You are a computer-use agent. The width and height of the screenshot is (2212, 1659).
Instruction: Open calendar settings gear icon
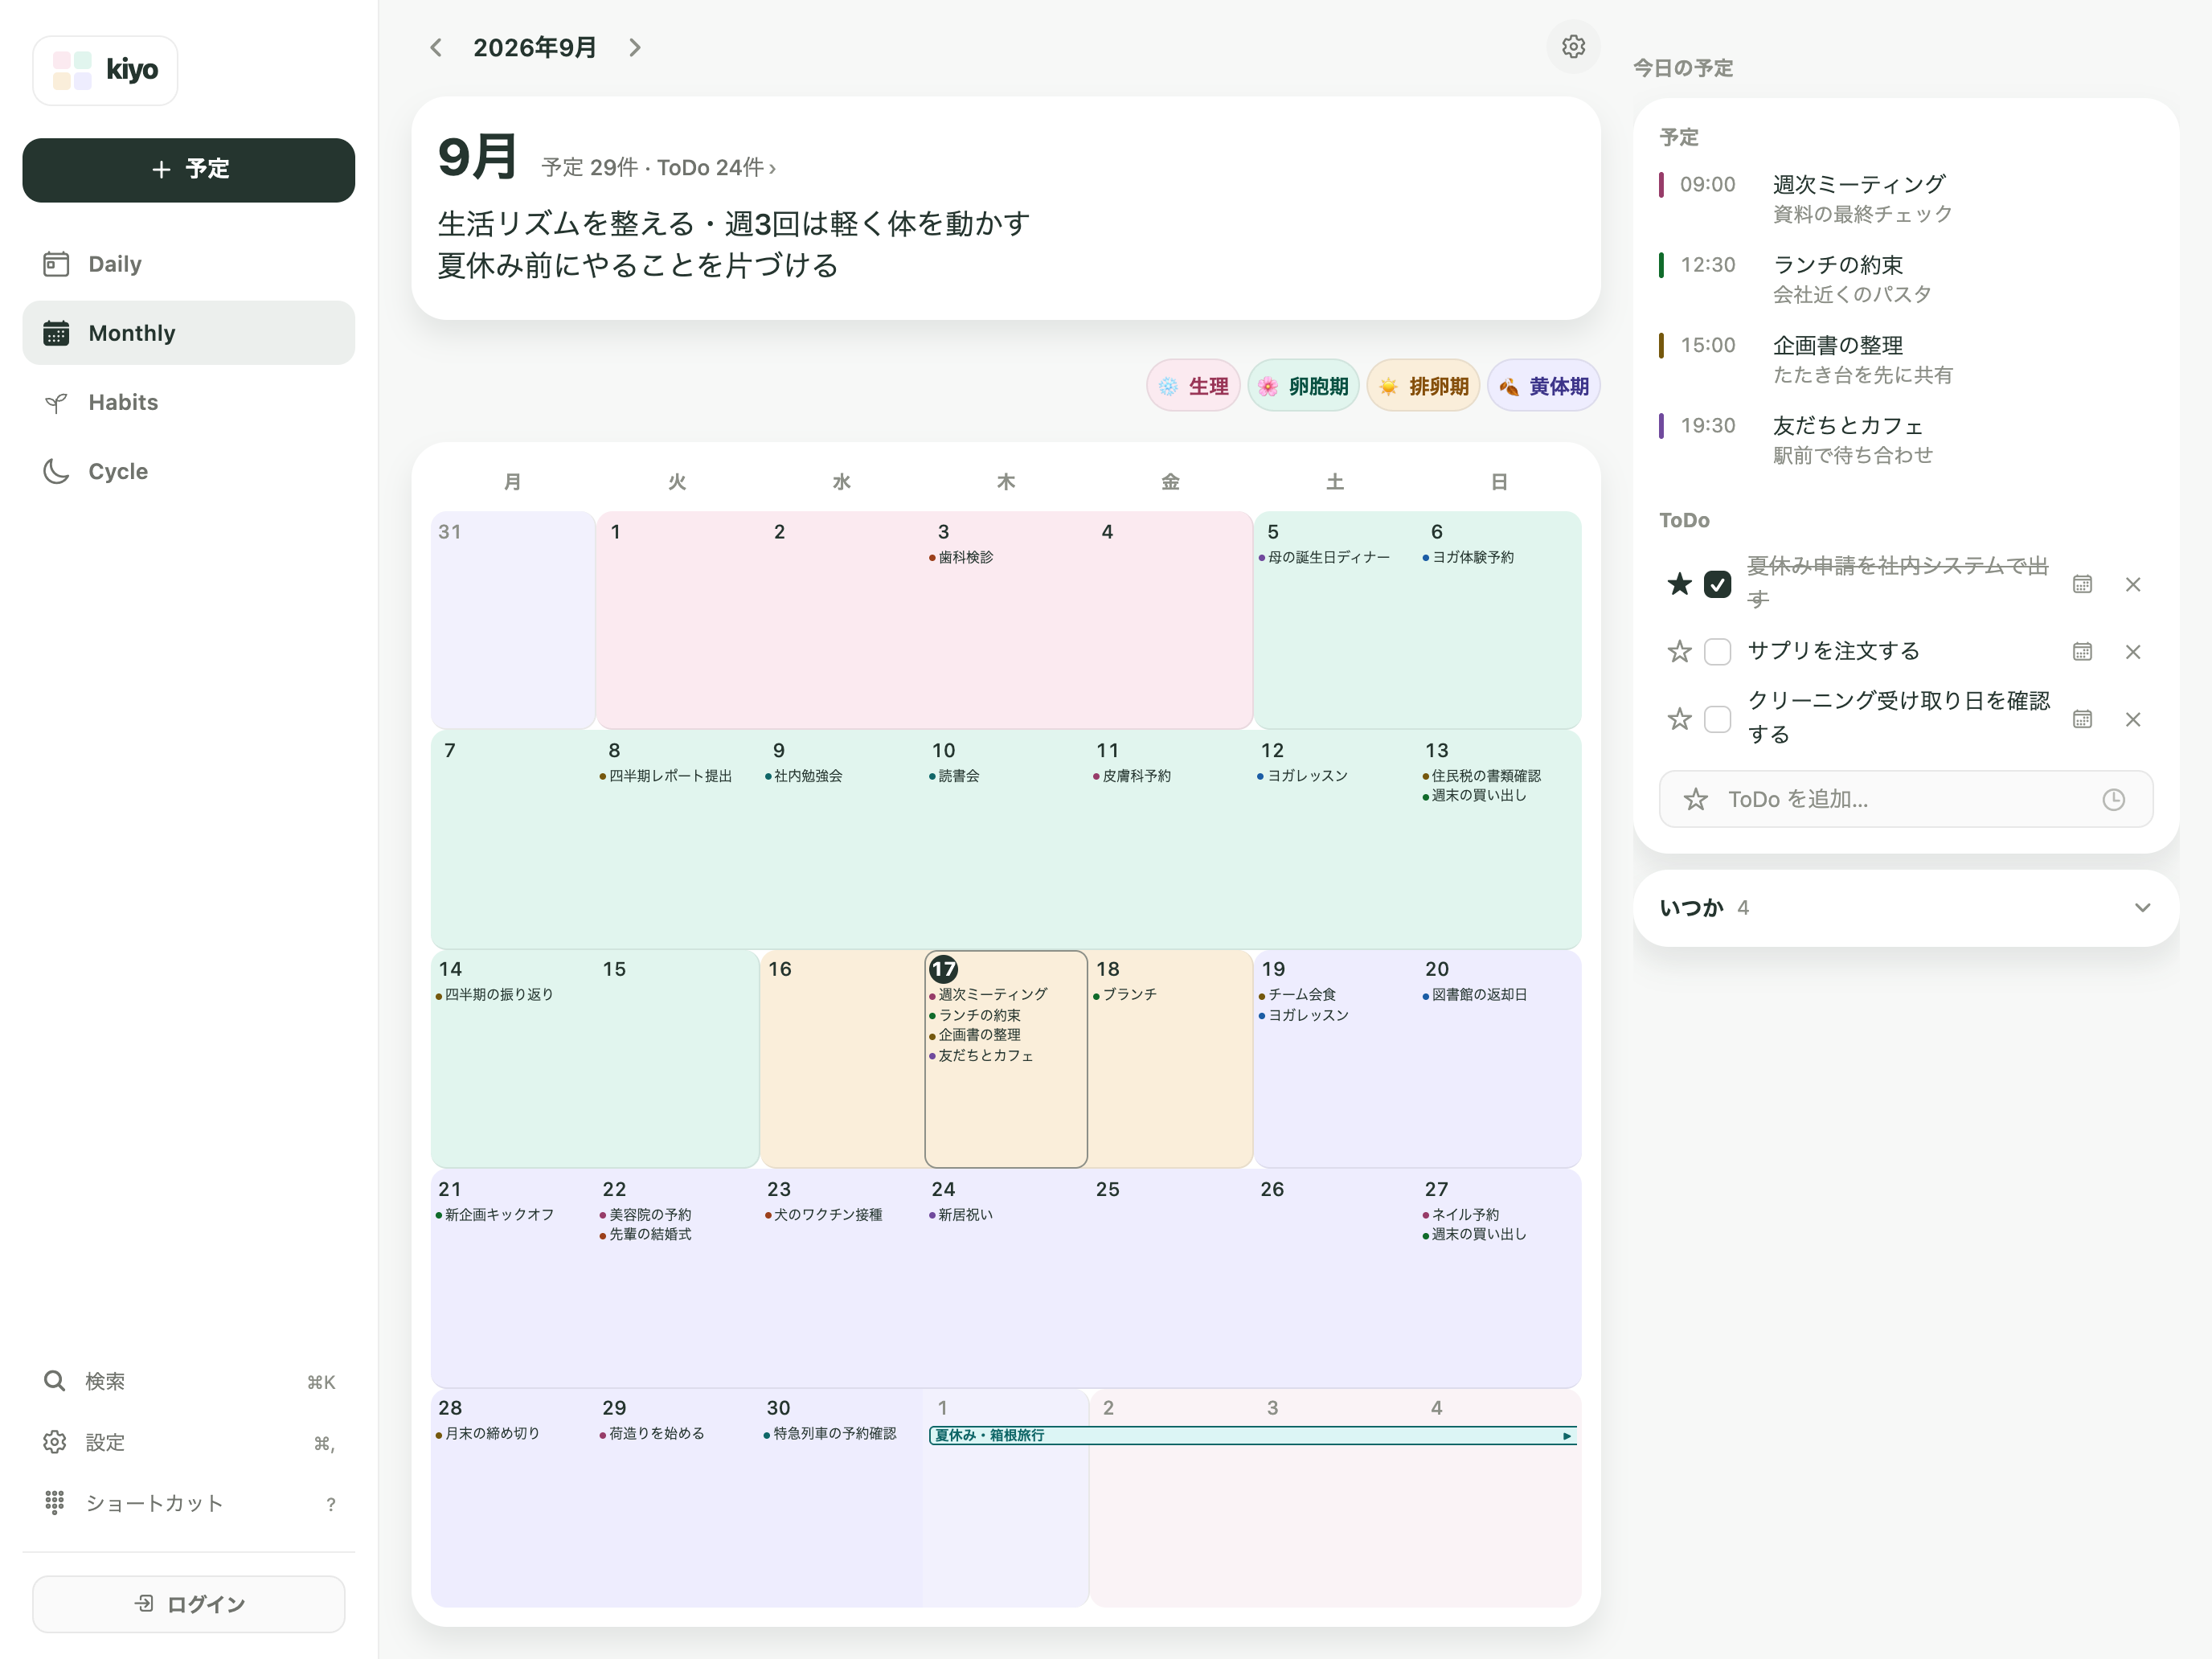1573,46
